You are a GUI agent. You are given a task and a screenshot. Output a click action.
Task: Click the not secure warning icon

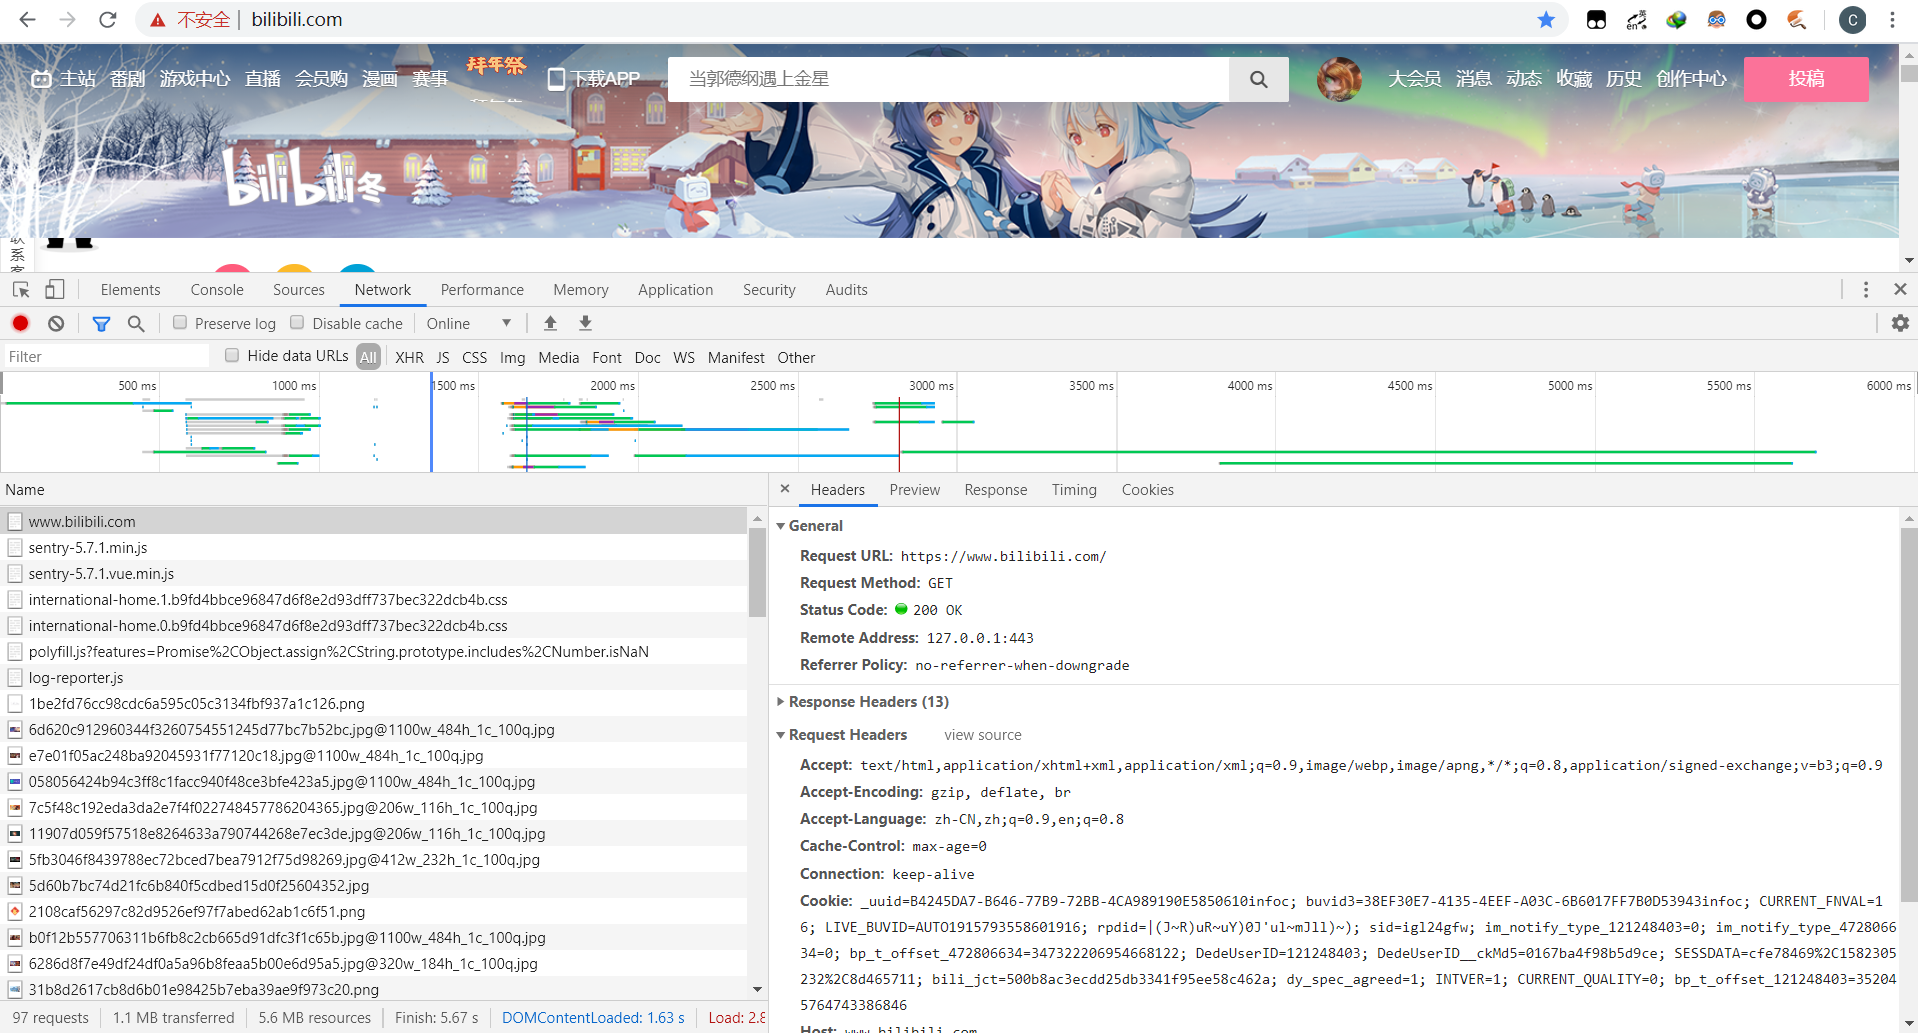pos(157,19)
